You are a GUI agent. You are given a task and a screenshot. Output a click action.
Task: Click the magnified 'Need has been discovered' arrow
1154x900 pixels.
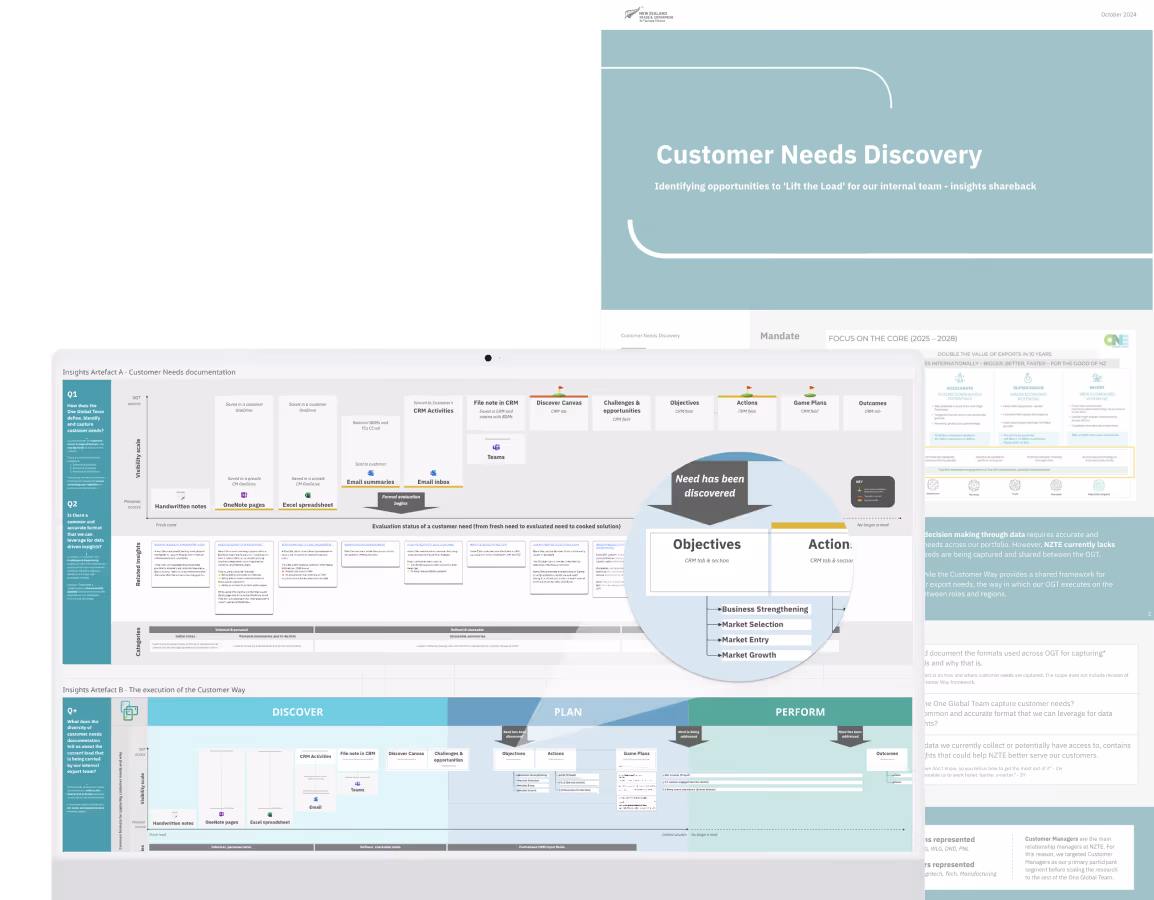(x=709, y=491)
